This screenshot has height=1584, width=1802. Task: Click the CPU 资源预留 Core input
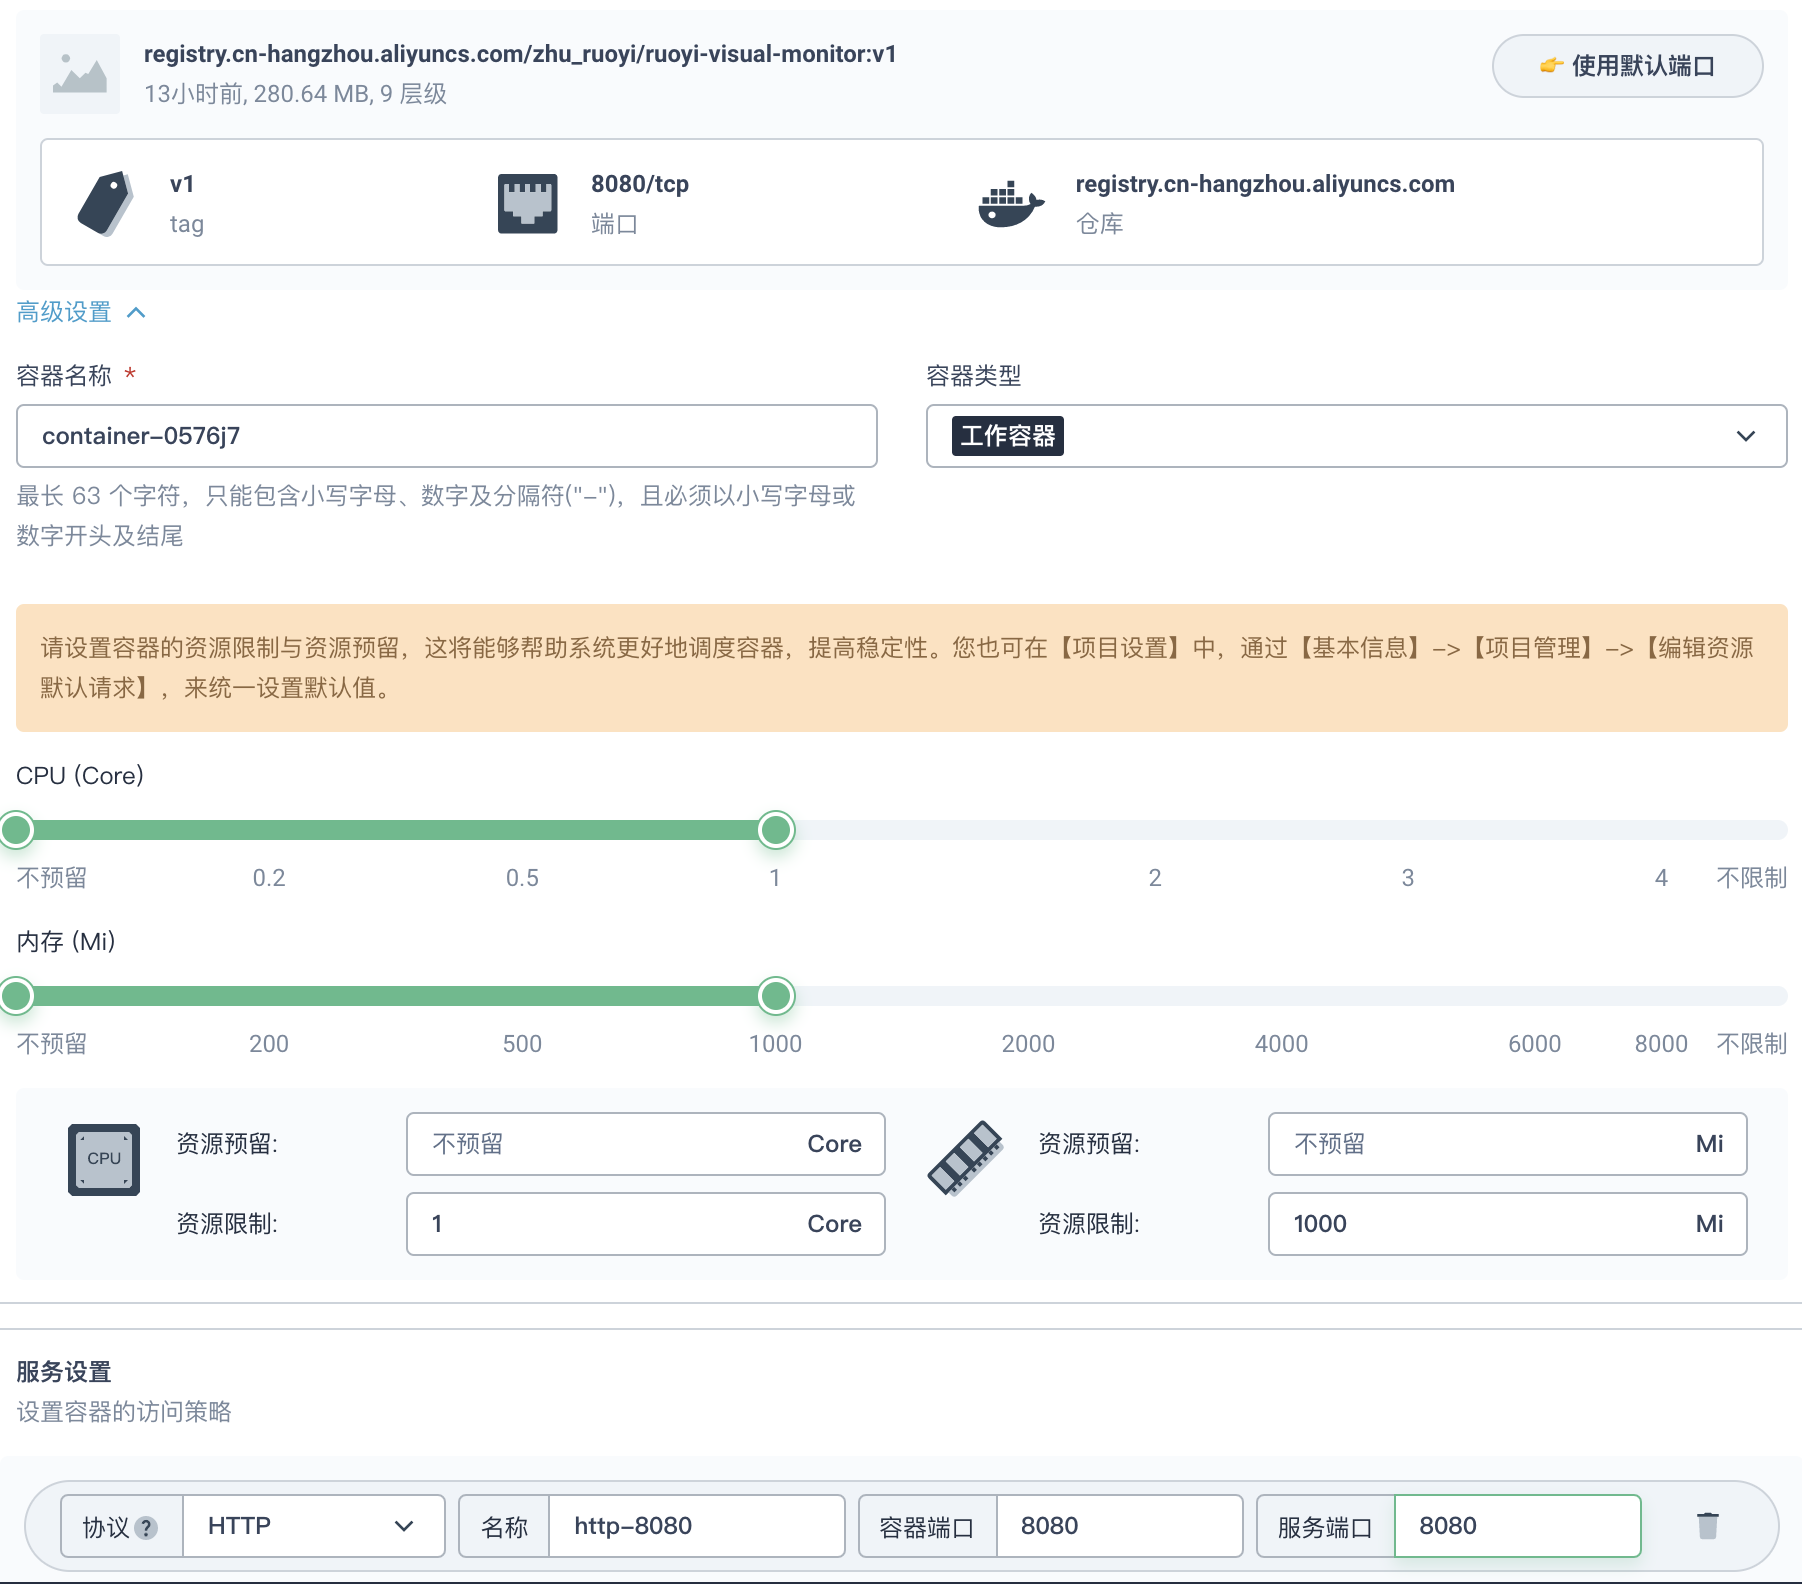[x=646, y=1144]
